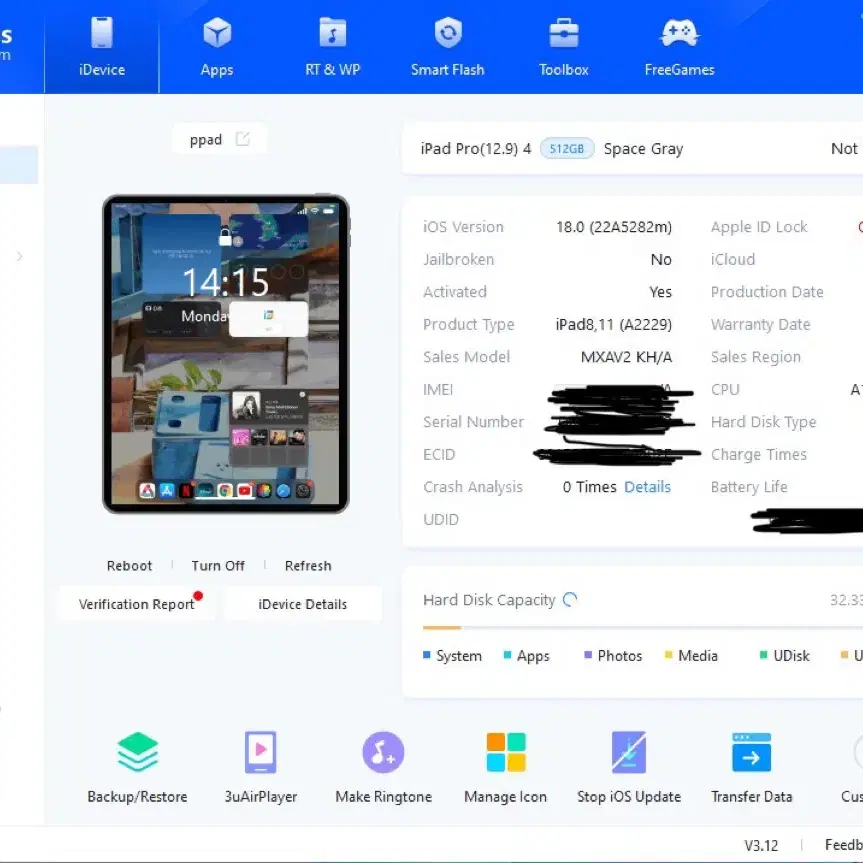This screenshot has width=863, height=863.
Task: Click the Photos purple legend swatch
Action: (x=588, y=655)
